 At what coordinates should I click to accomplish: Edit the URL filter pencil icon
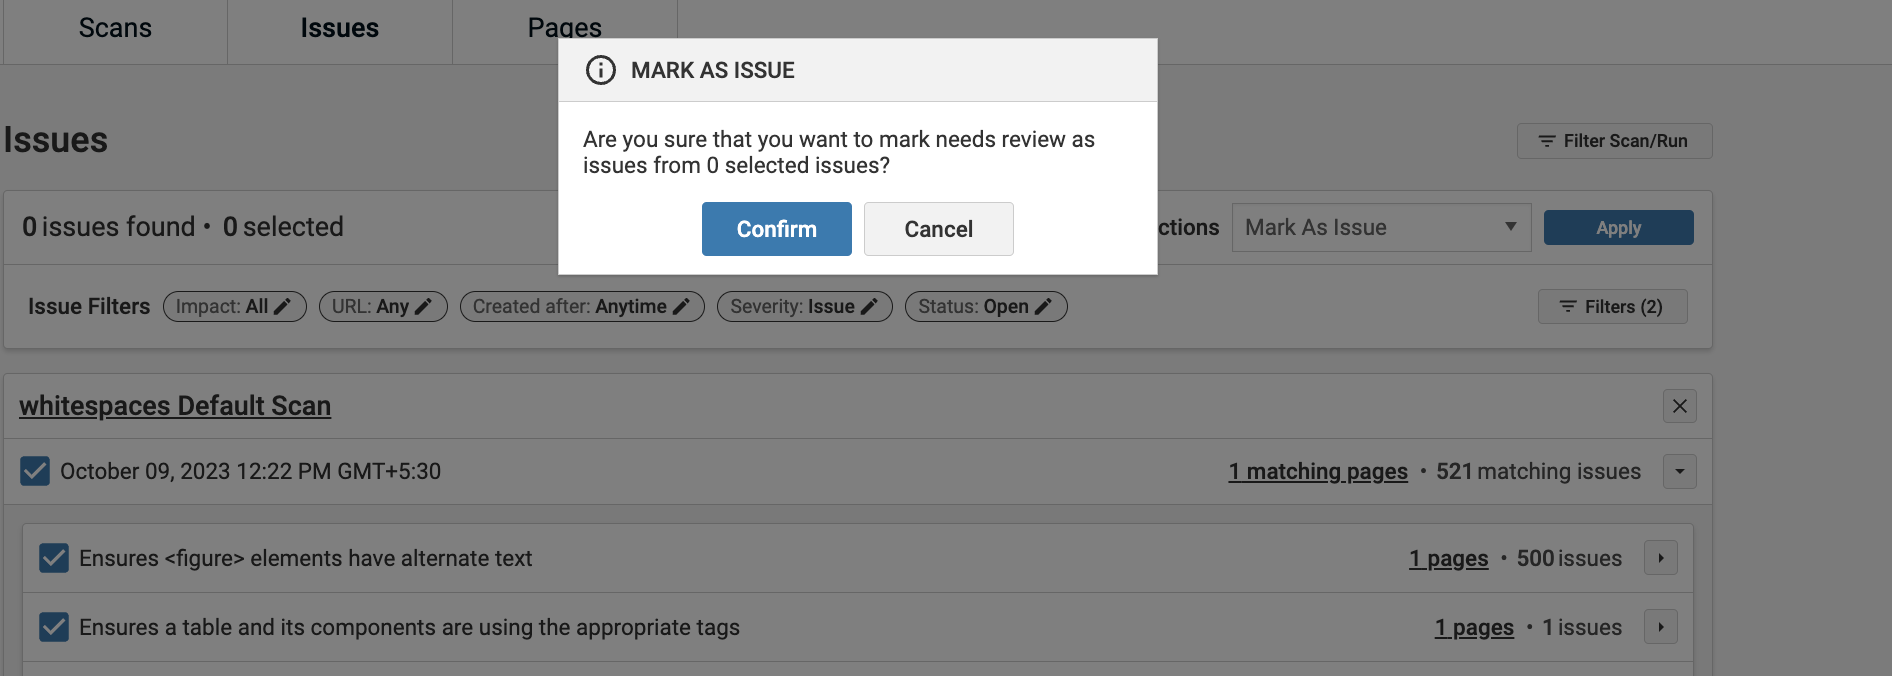coord(424,307)
